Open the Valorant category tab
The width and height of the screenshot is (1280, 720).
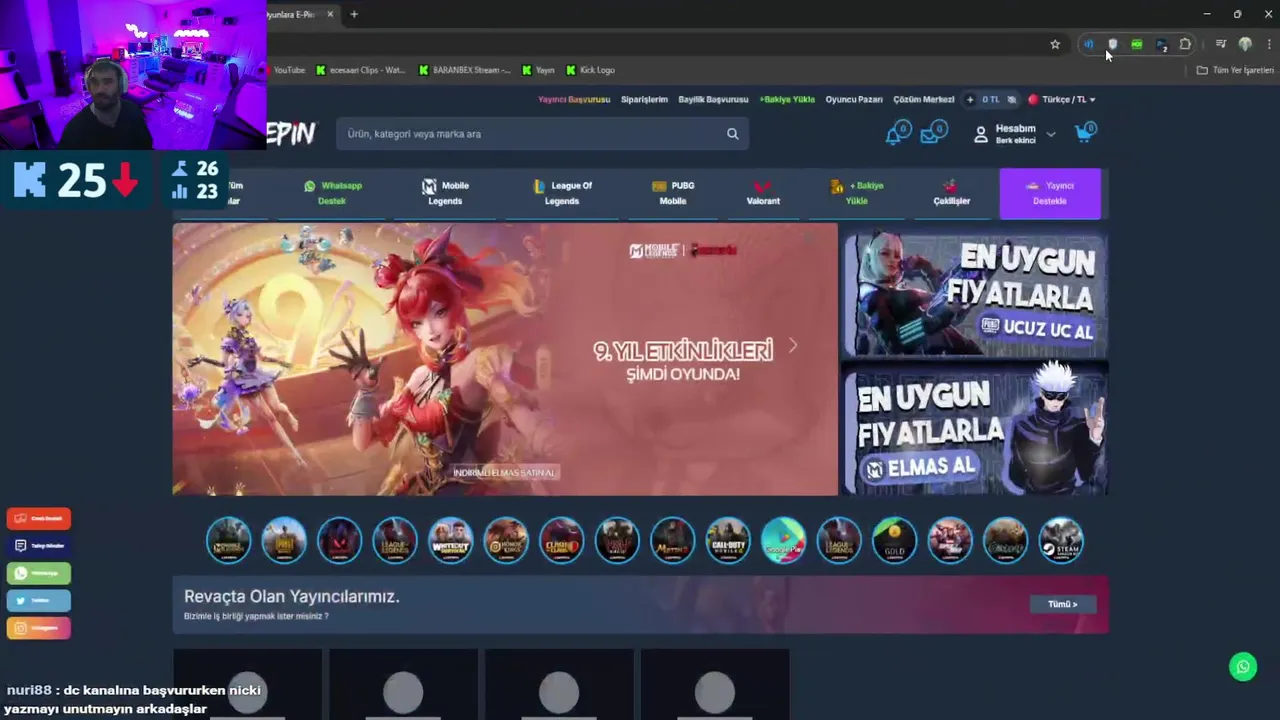(763, 193)
